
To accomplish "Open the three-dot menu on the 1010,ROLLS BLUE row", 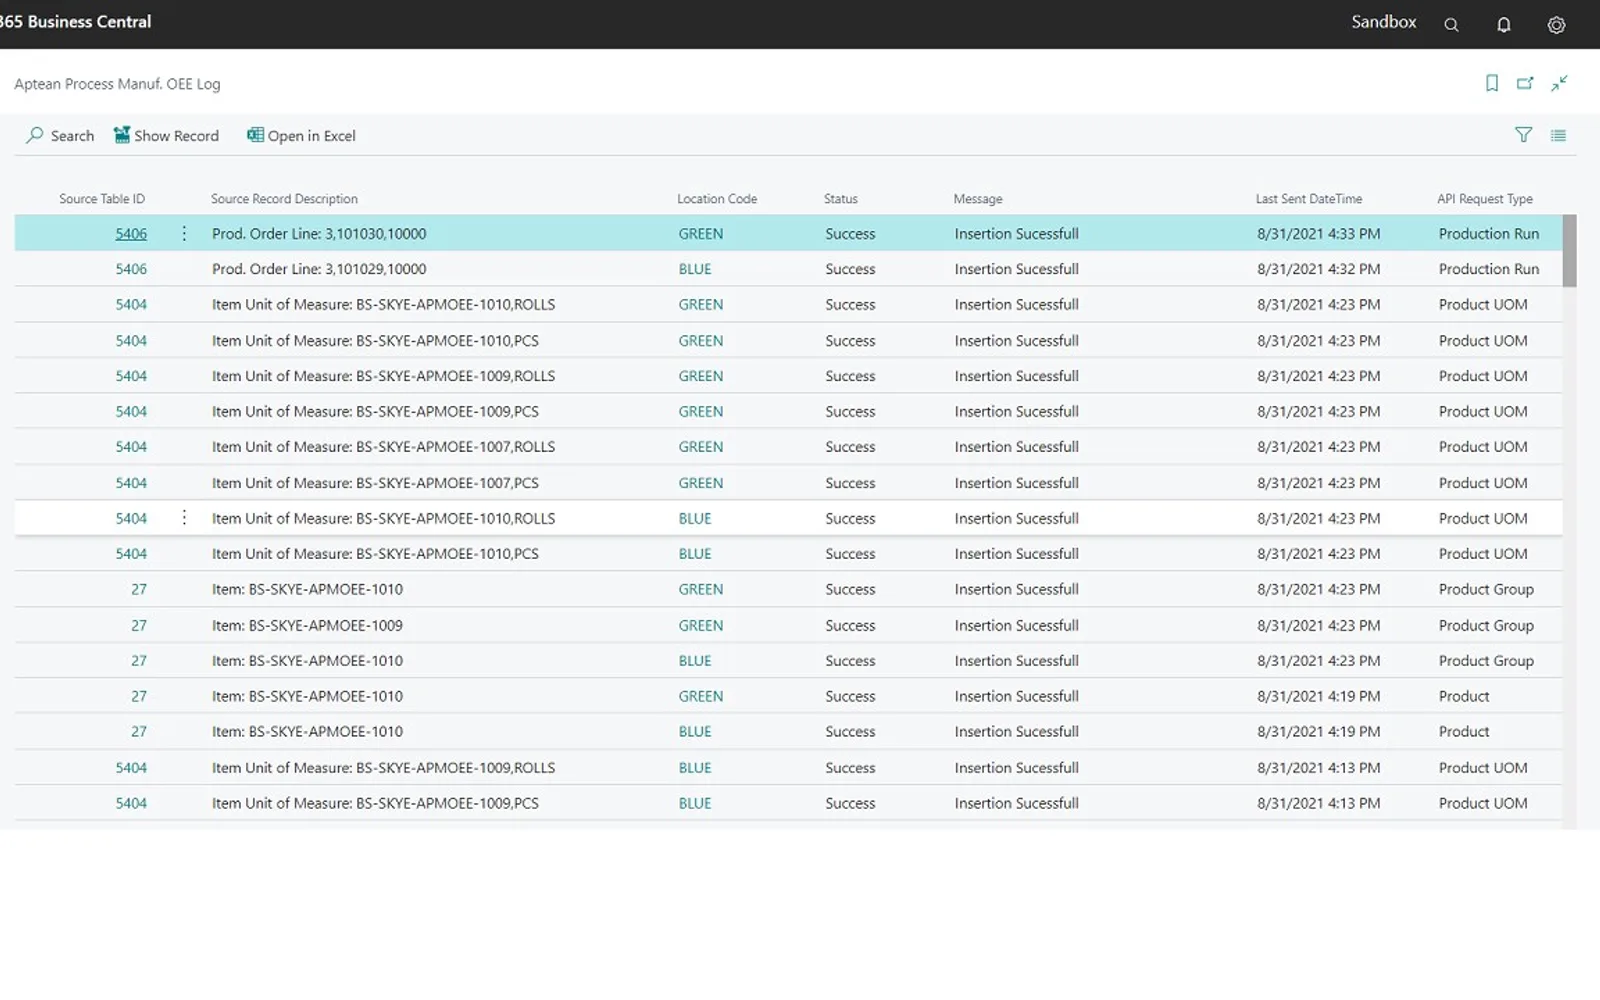I will (184, 518).
